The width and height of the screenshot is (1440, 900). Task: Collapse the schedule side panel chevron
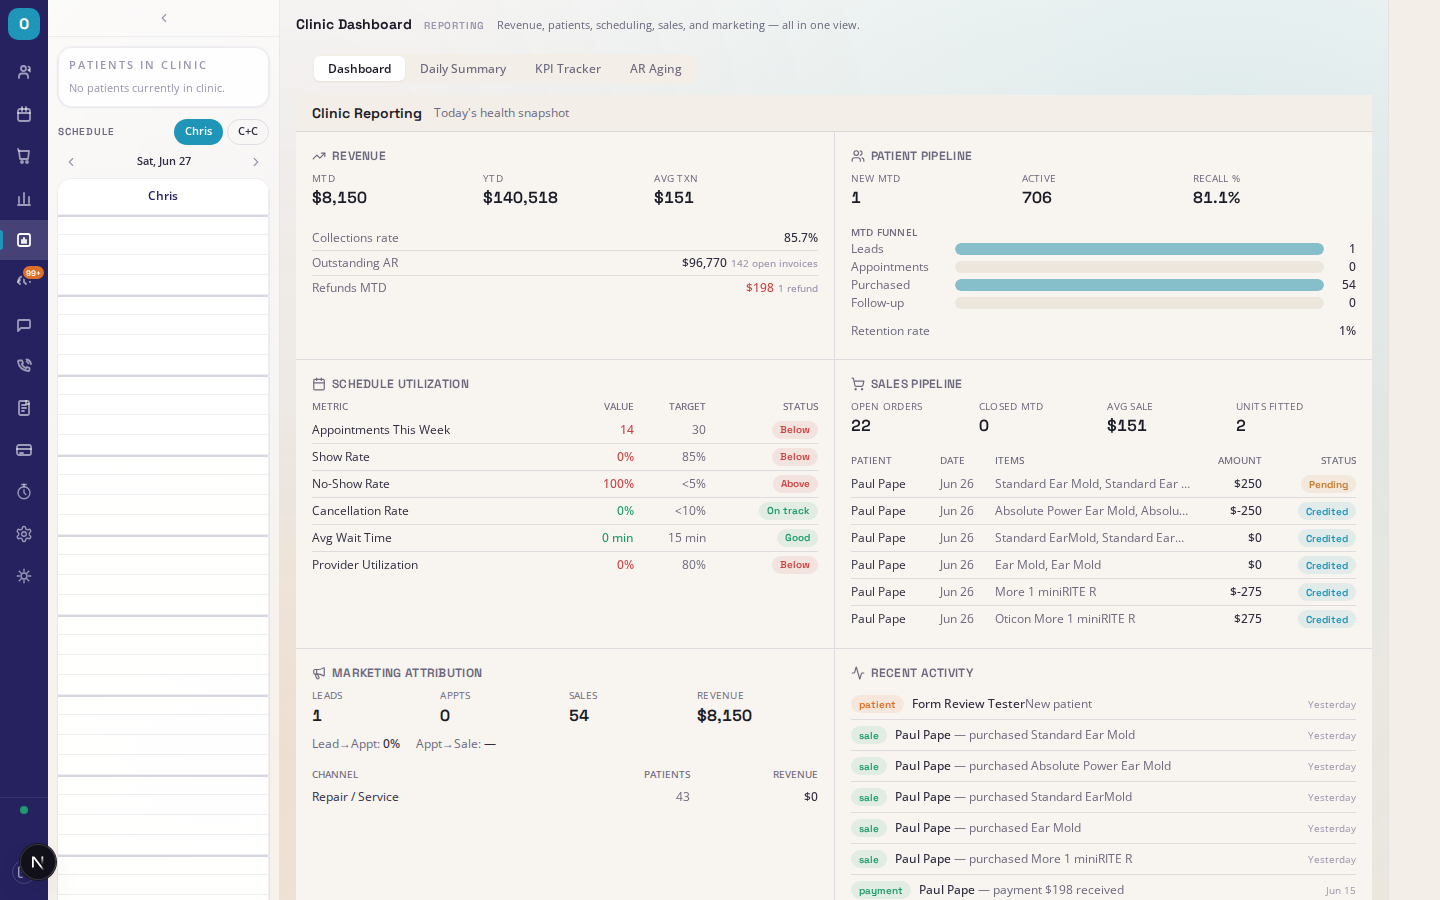(164, 18)
